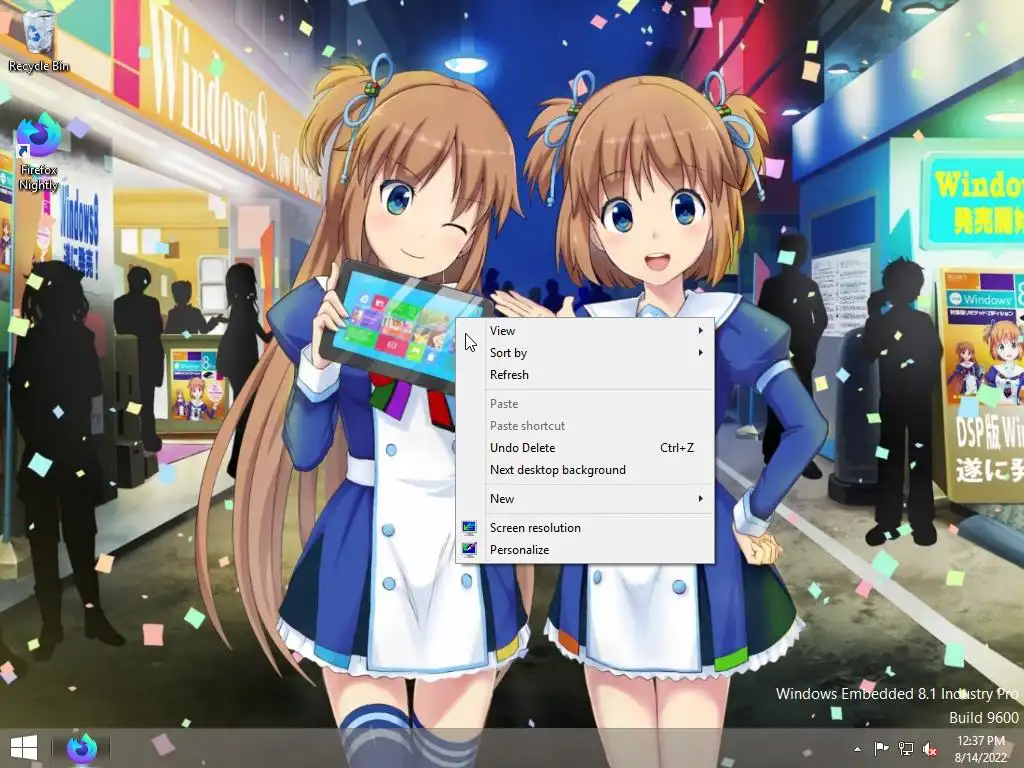Expand the View submenu
The image size is (1024, 768).
584,330
